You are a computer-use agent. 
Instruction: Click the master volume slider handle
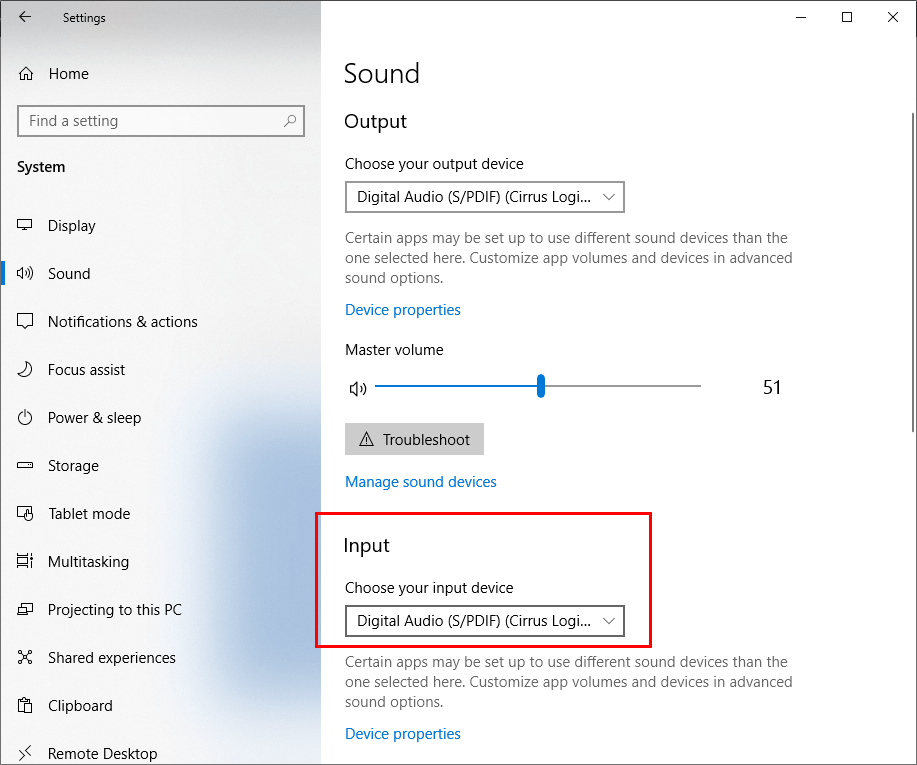(x=541, y=386)
